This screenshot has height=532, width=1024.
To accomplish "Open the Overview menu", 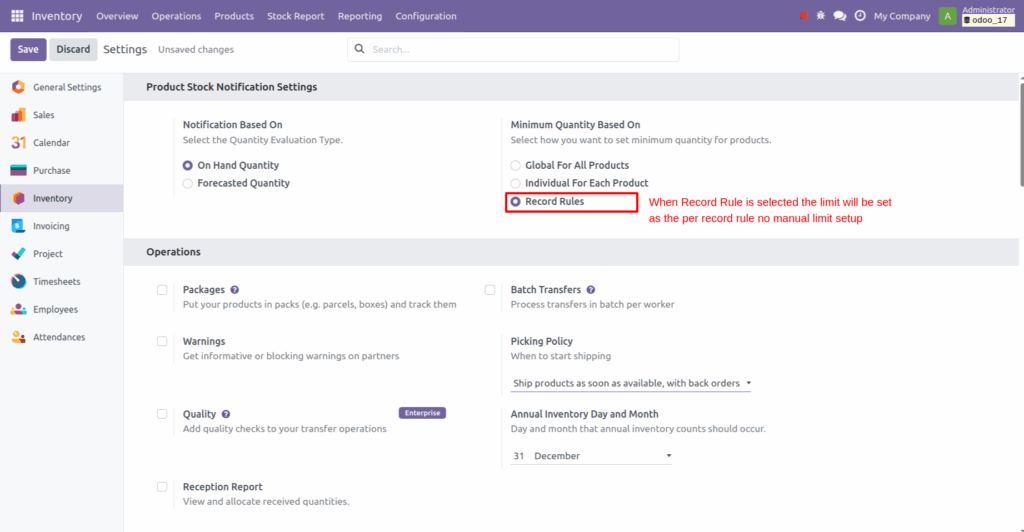I will coord(117,16).
